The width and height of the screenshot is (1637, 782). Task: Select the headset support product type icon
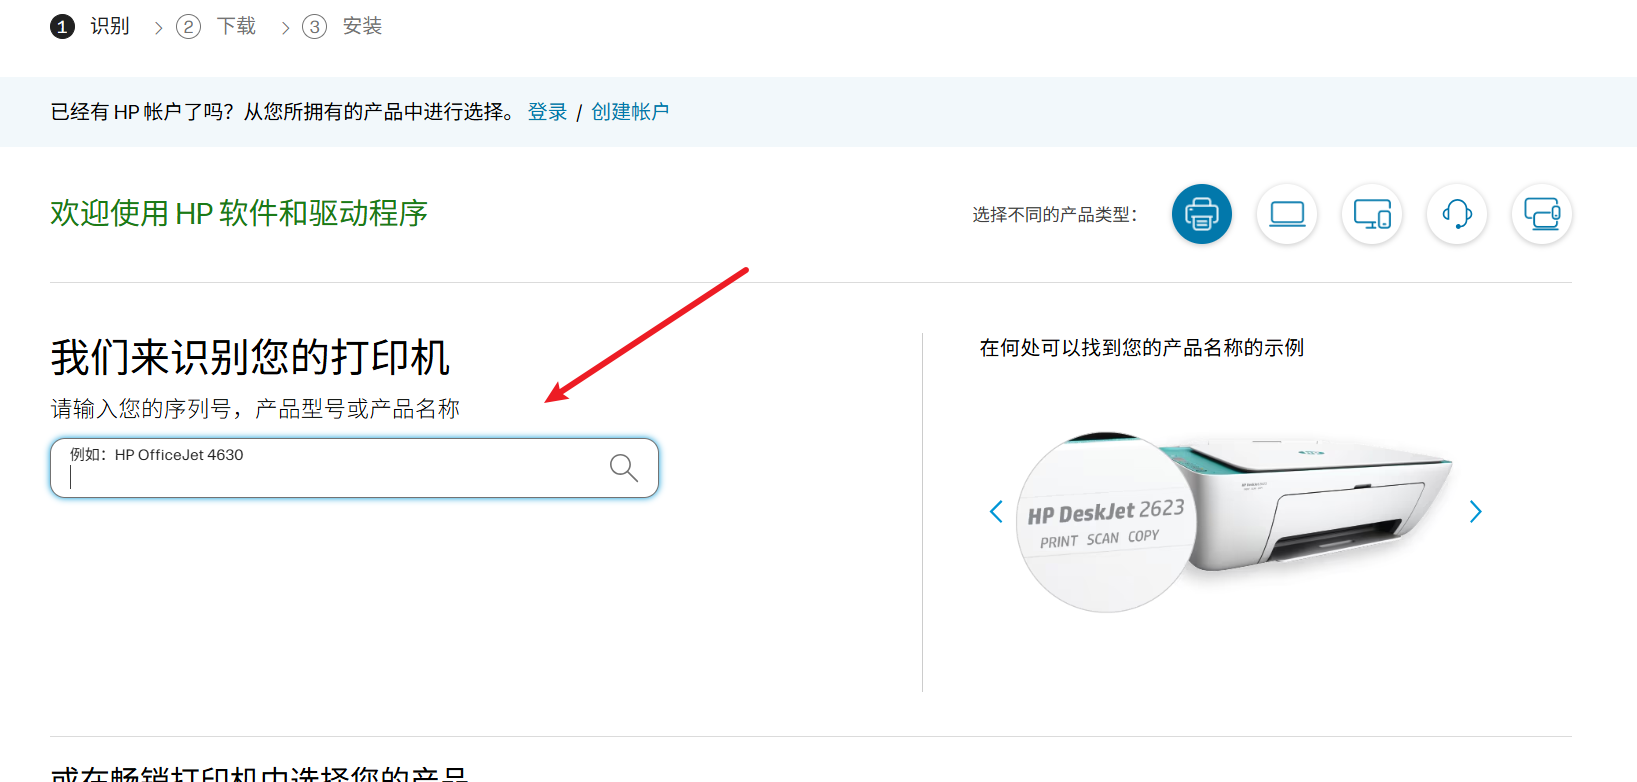click(1457, 214)
